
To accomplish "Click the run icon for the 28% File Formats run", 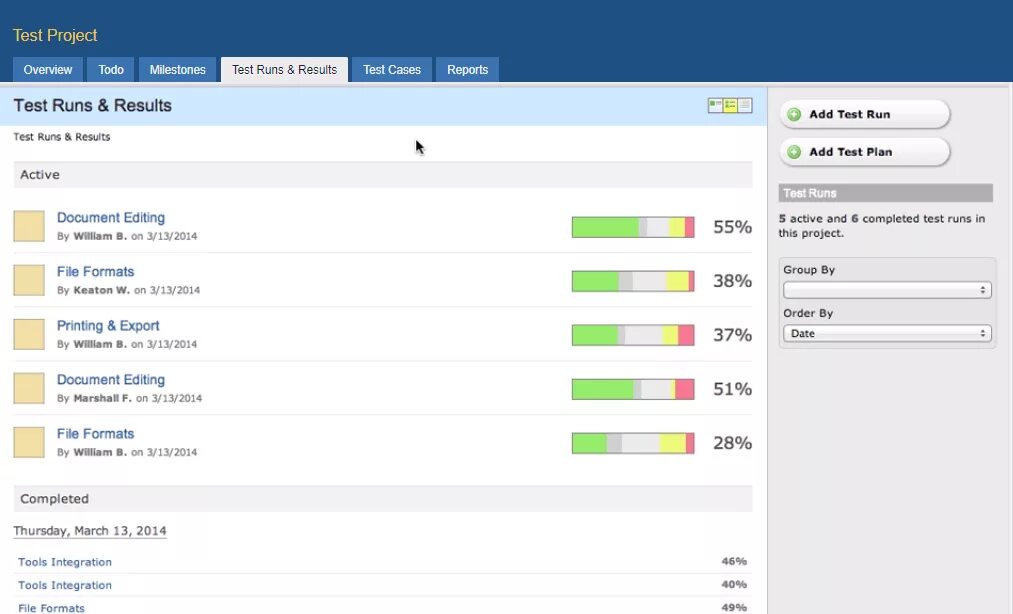I will point(29,442).
